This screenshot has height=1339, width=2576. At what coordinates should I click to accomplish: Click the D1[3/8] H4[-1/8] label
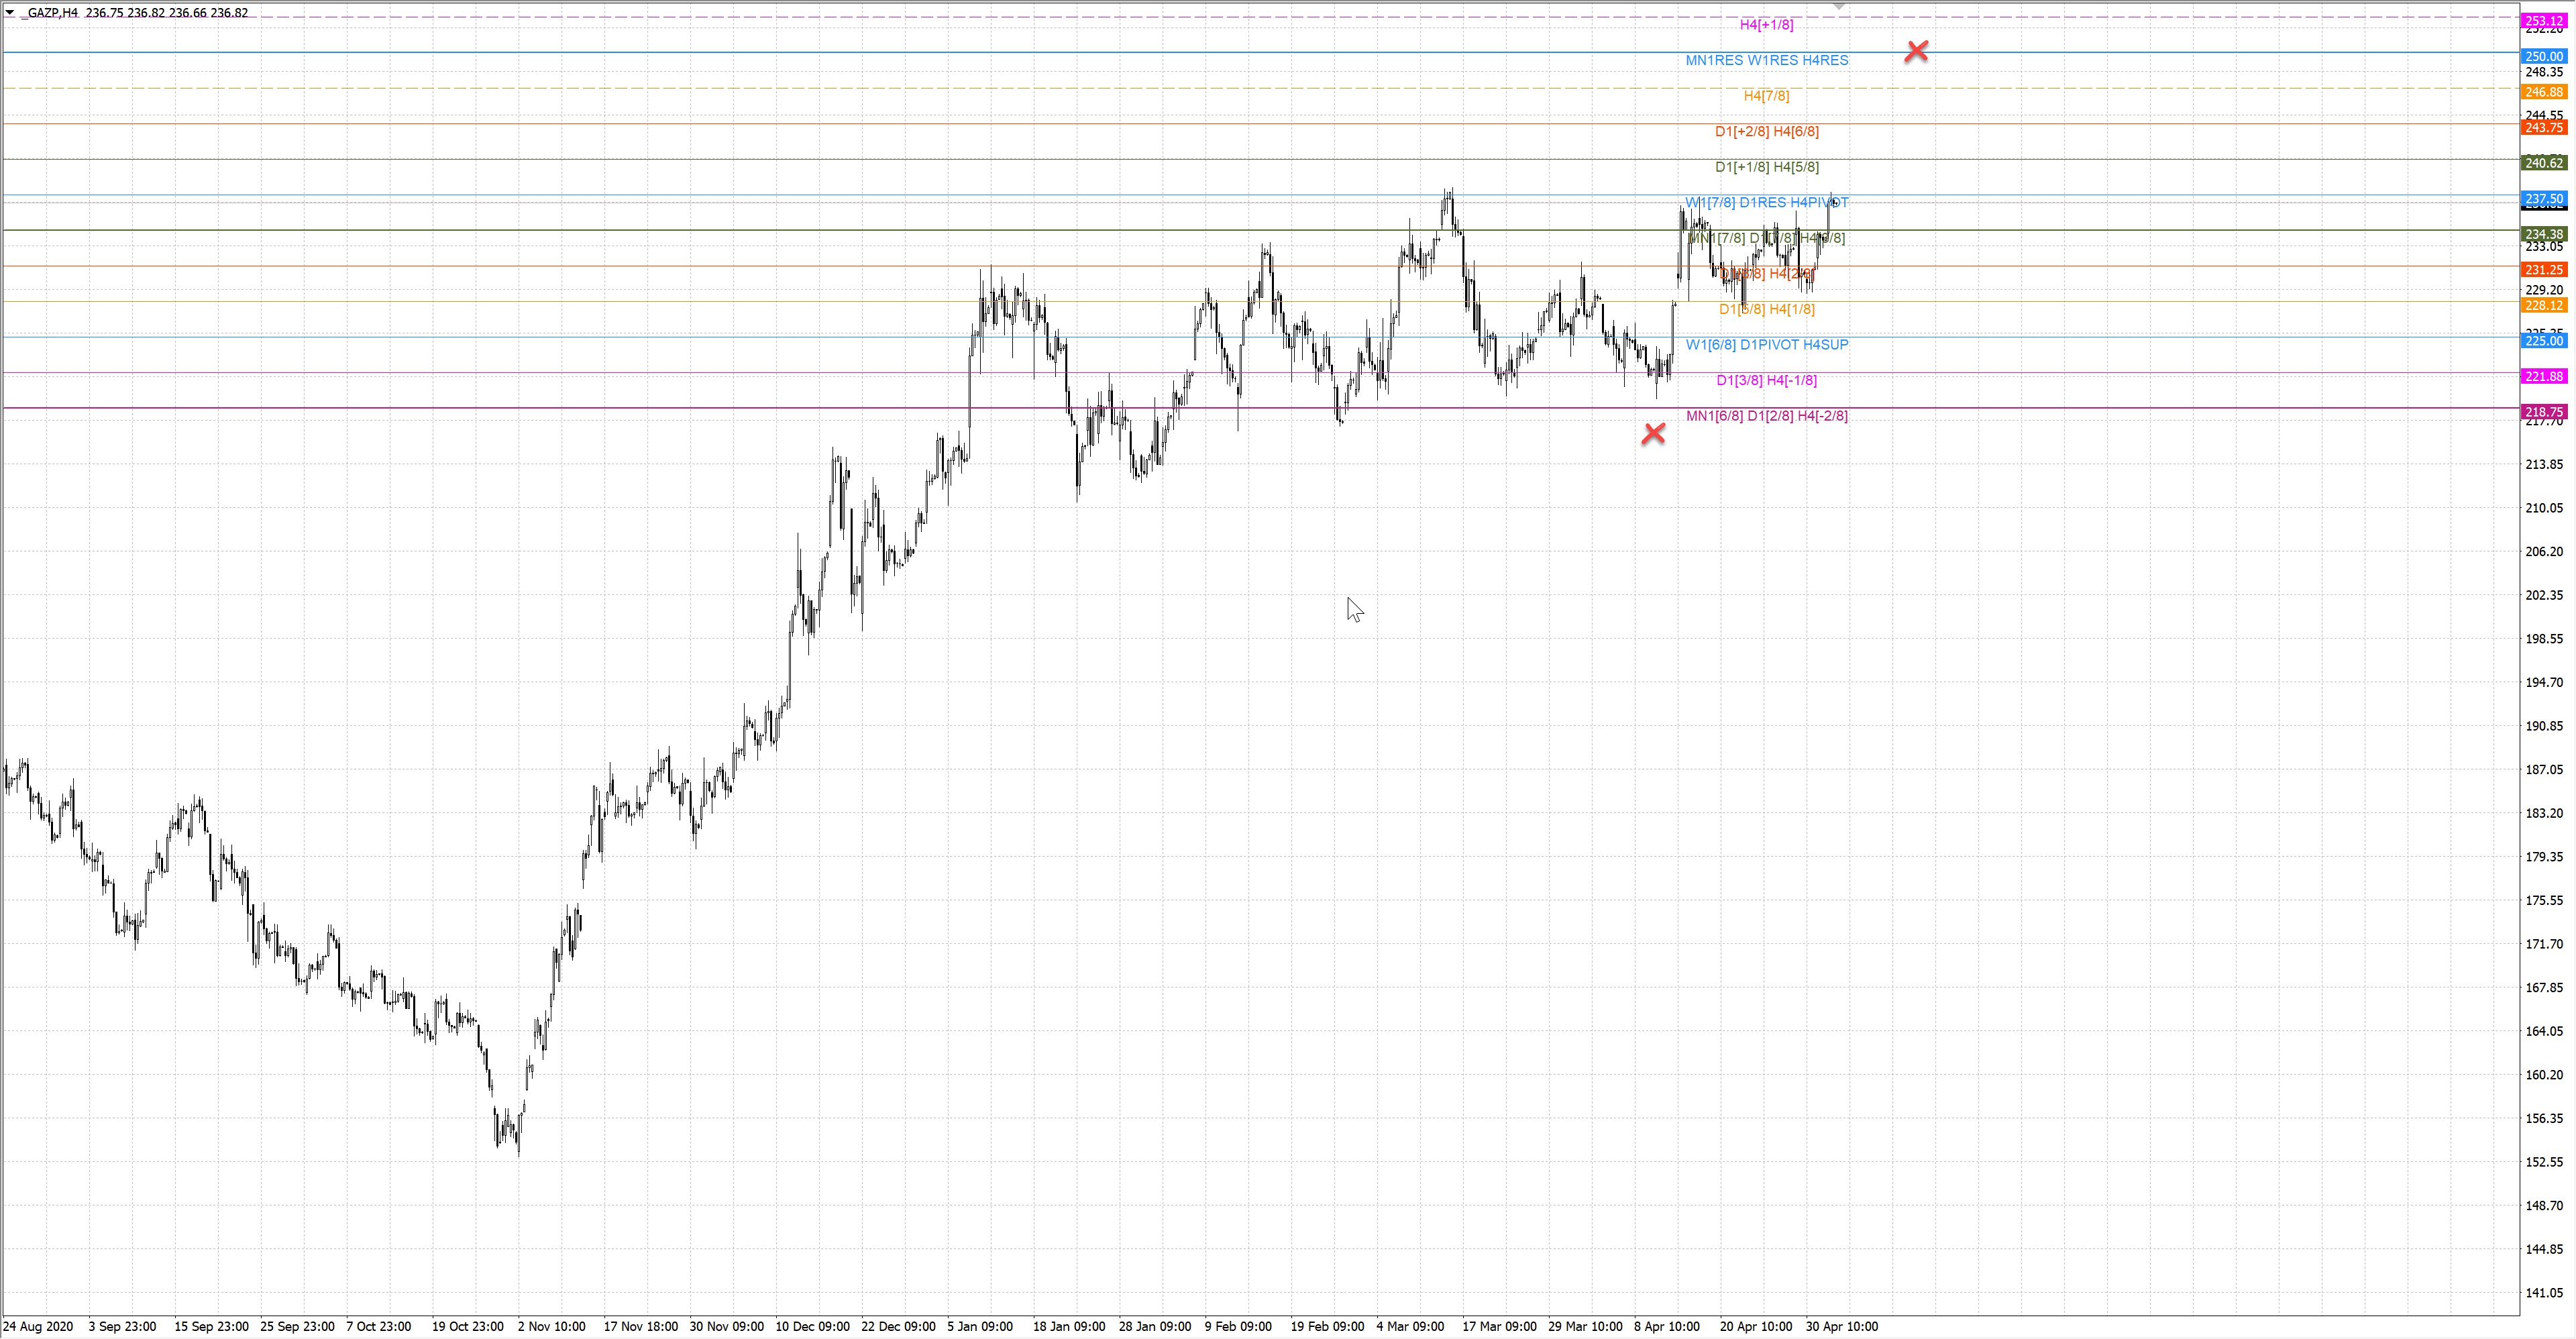[1766, 380]
